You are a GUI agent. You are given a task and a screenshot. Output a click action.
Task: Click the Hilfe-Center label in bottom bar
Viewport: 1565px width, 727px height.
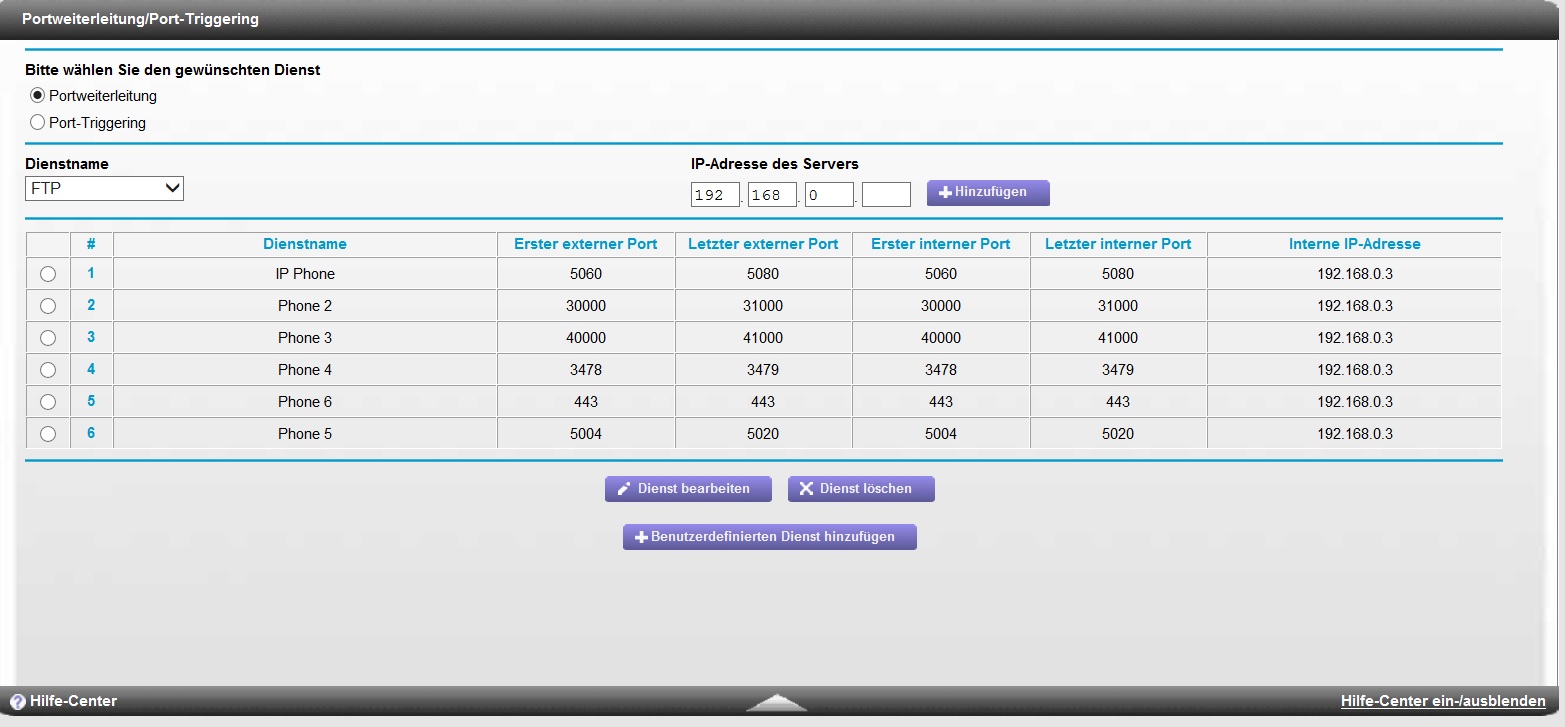coord(73,702)
